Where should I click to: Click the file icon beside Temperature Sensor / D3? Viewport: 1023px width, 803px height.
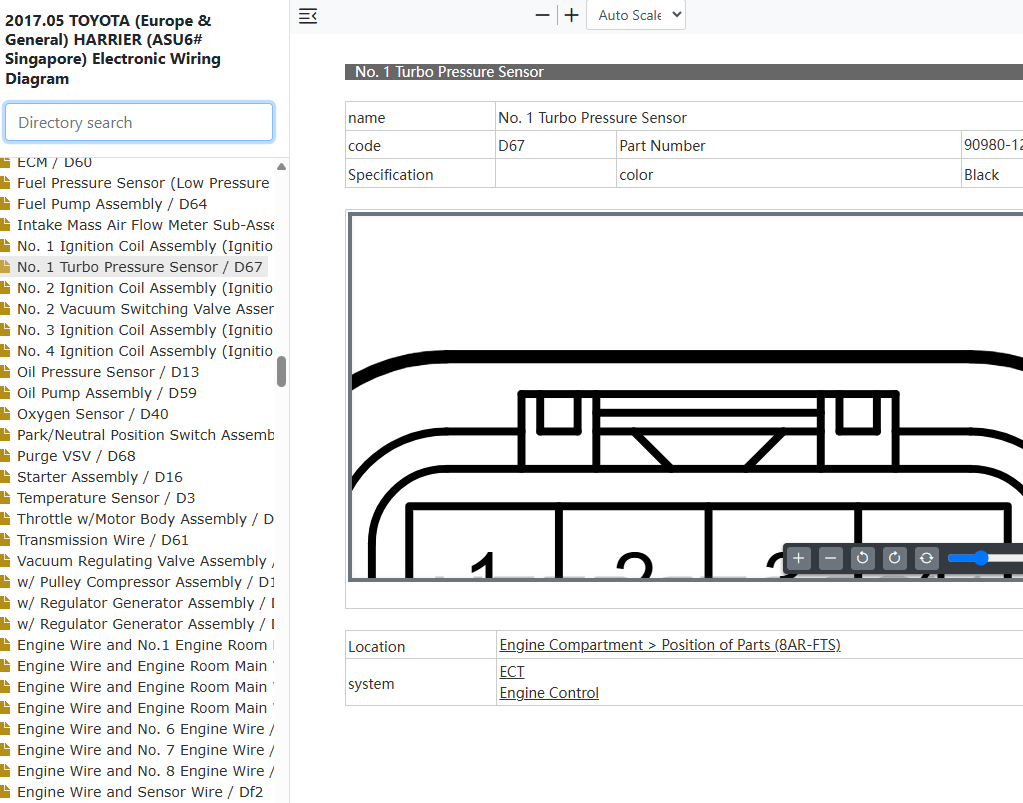(5, 498)
